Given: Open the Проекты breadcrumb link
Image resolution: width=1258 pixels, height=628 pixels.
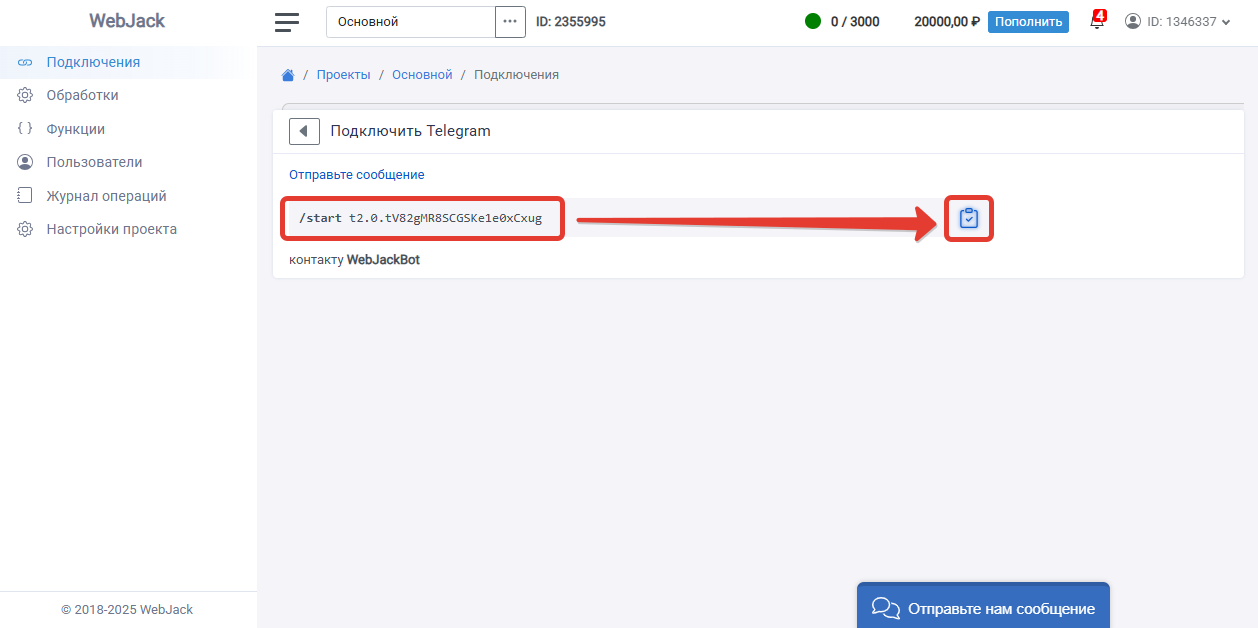Looking at the screenshot, I should (344, 75).
